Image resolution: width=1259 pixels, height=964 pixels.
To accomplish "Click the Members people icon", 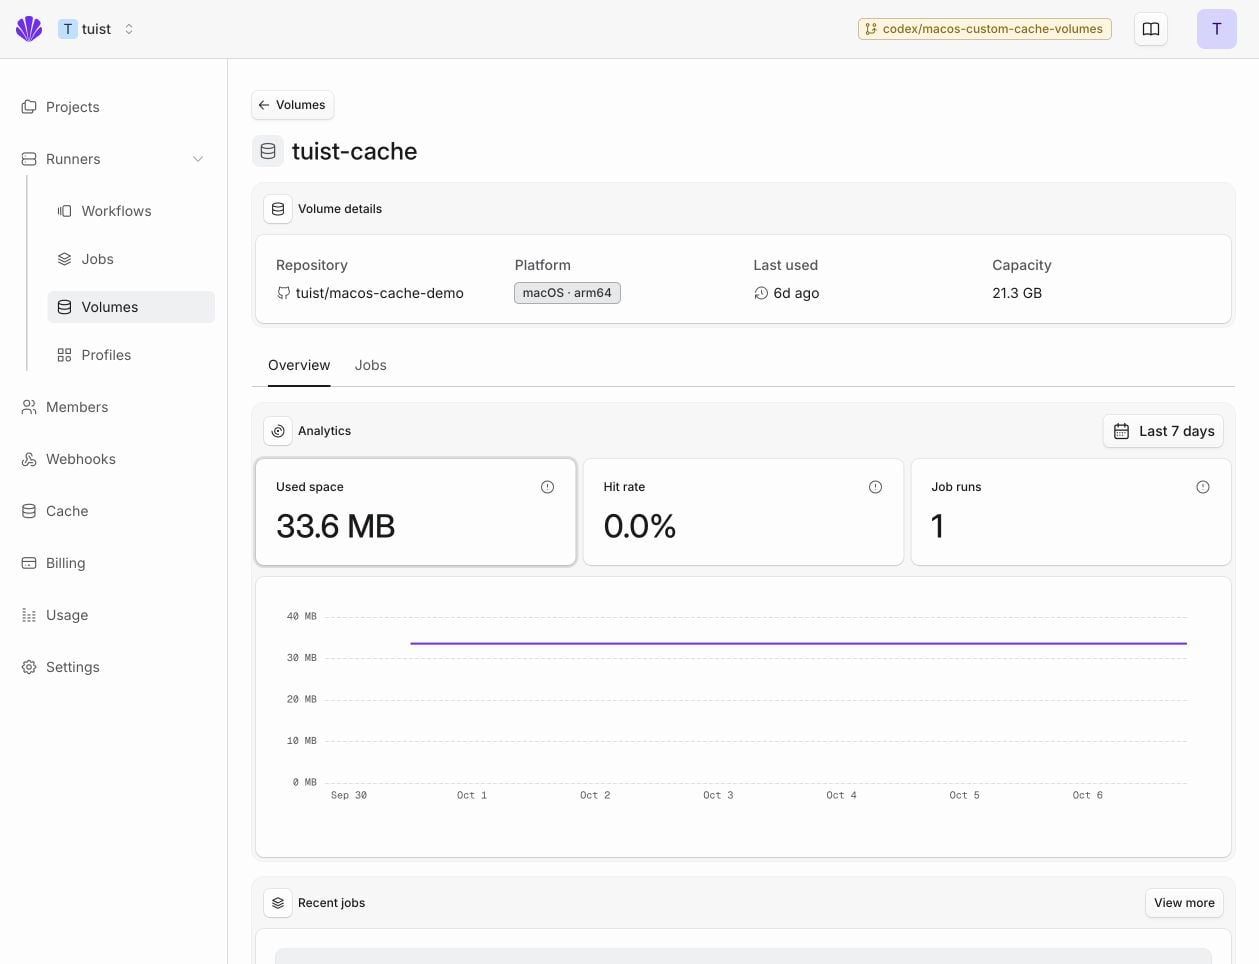I will click(29, 407).
